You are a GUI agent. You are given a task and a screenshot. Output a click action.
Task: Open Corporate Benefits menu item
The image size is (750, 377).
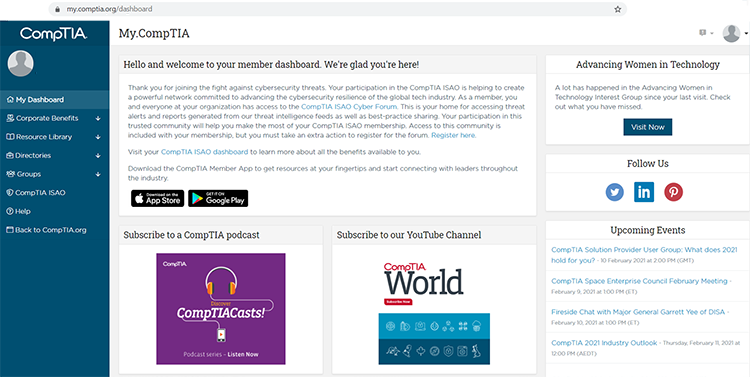(55, 118)
